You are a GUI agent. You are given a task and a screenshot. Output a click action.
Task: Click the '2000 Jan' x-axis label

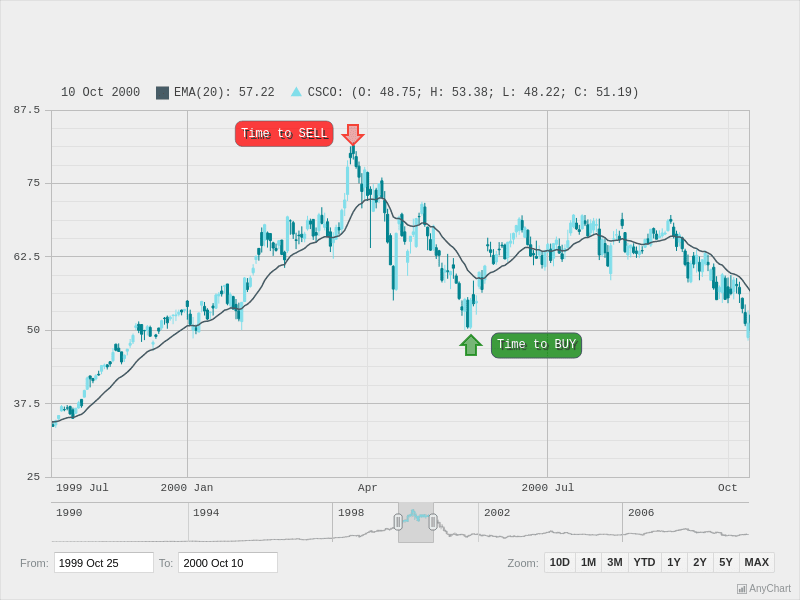[x=187, y=488]
